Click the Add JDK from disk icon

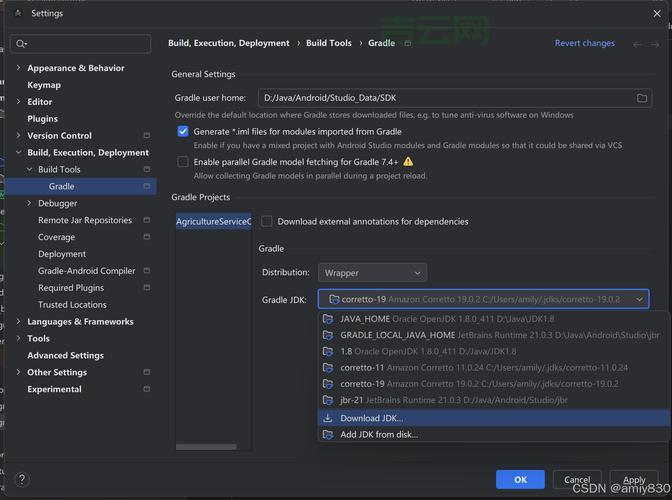328,435
